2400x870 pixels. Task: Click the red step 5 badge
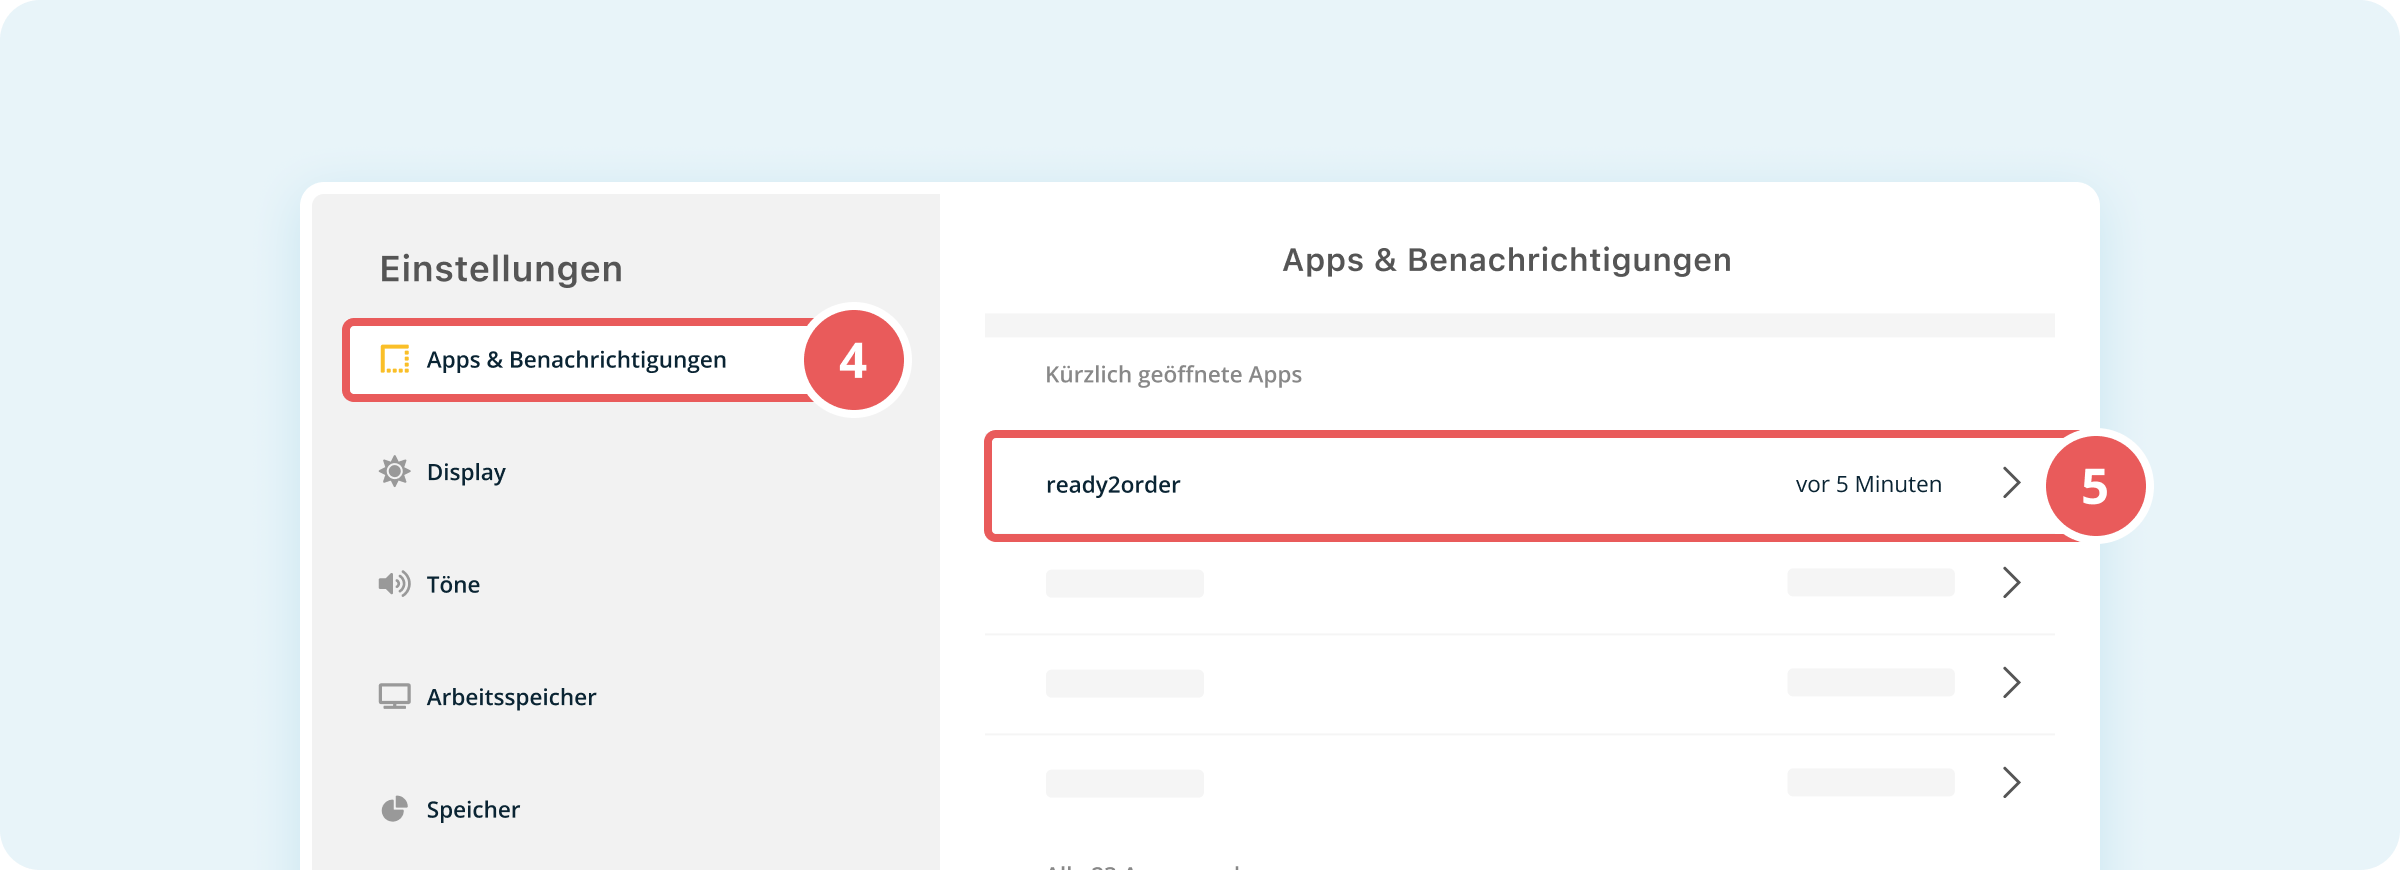click(x=2095, y=486)
